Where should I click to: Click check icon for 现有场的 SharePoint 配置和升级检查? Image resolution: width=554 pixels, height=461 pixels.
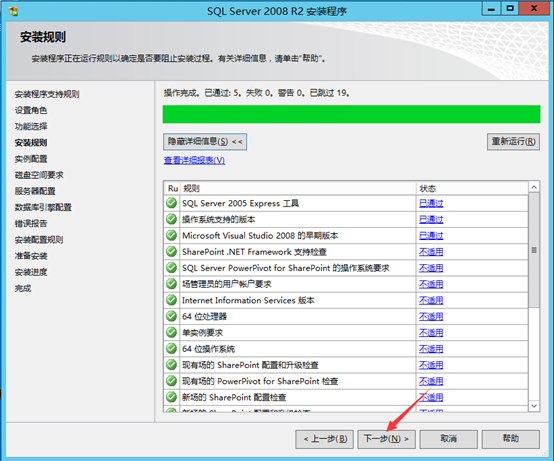pos(171,365)
